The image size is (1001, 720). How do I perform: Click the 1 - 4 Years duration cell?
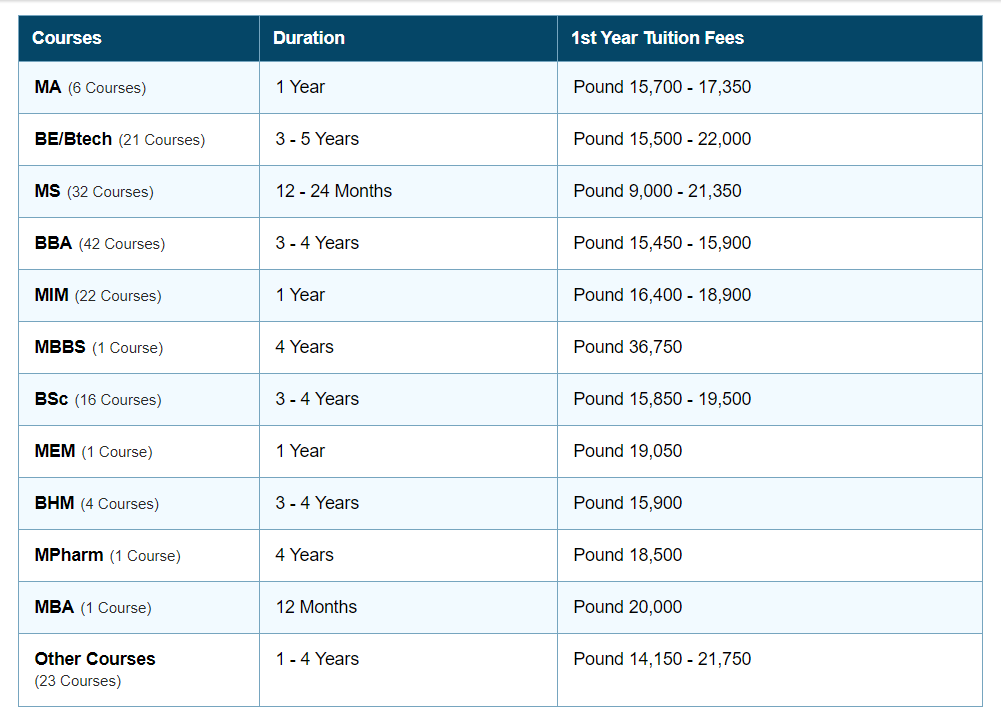coord(317,659)
